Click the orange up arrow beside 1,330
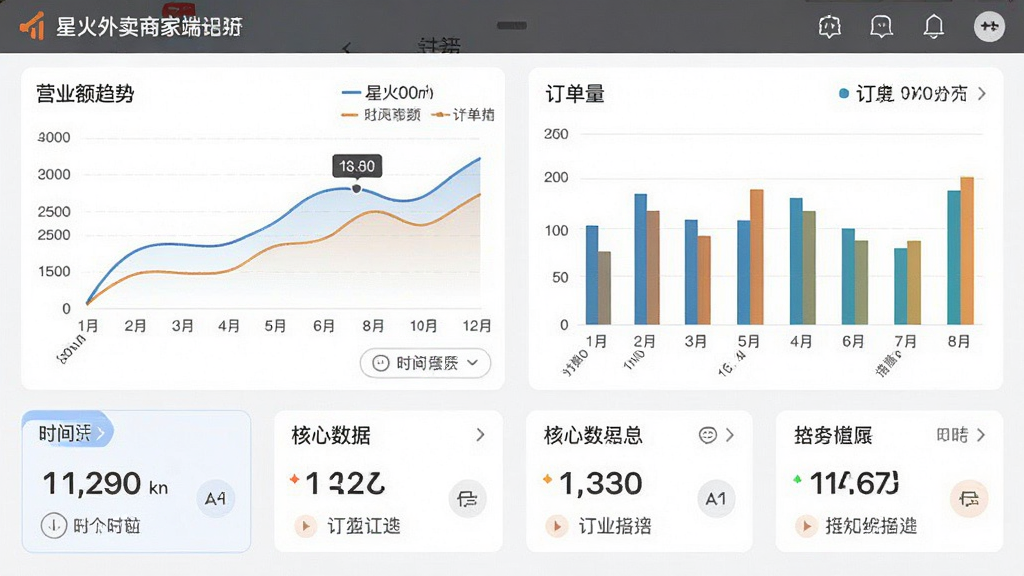The height and width of the screenshot is (576, 1024). 547,479
